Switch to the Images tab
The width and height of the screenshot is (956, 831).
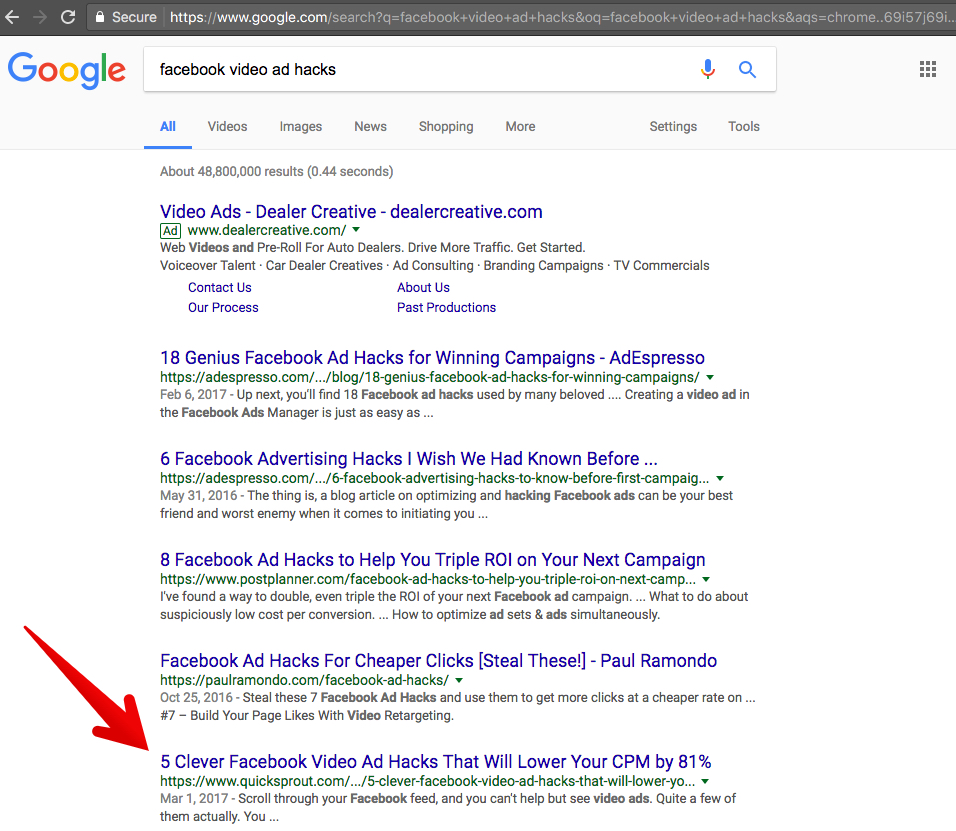tap(301, 127)
